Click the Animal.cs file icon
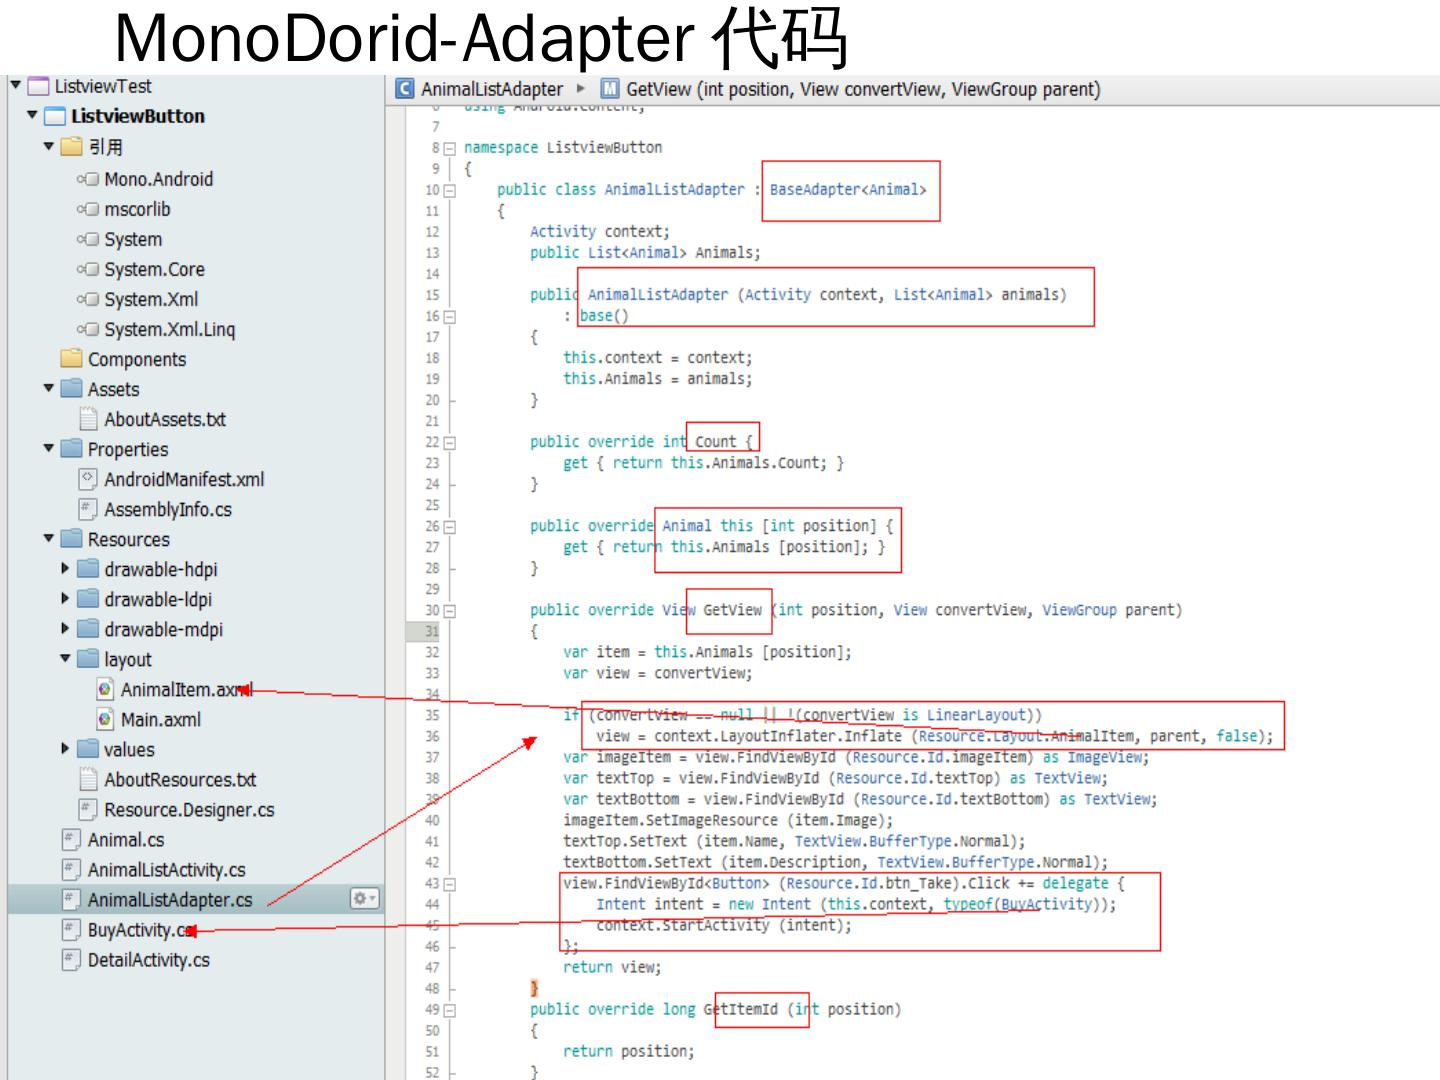This screenshot has height=1080, width=1440. coord(71,839)
